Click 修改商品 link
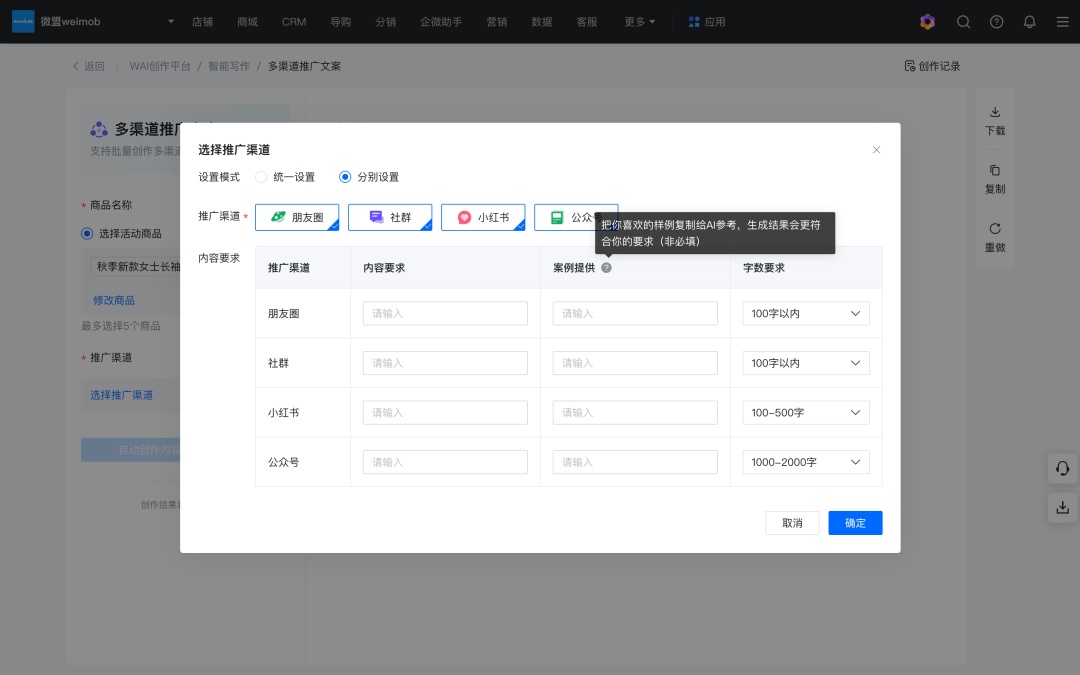The width and height of the screenshot is (1080, 675). tap(114, 300)
